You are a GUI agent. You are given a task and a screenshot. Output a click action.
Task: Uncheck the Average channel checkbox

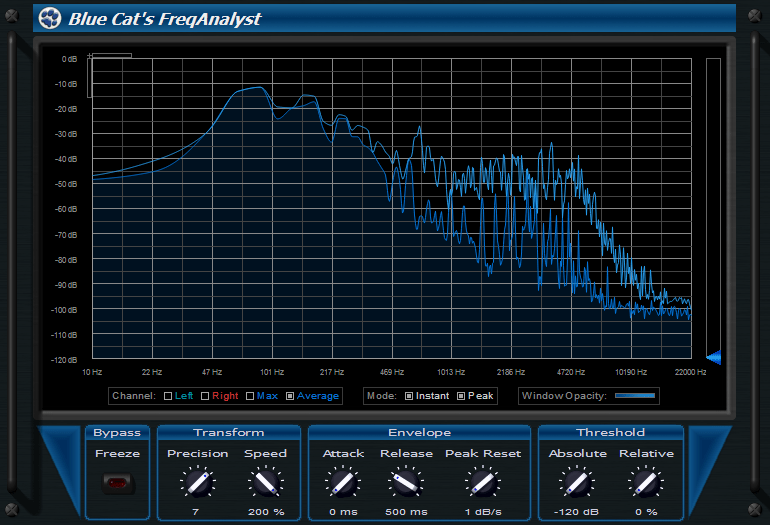(x=290, y=396)
